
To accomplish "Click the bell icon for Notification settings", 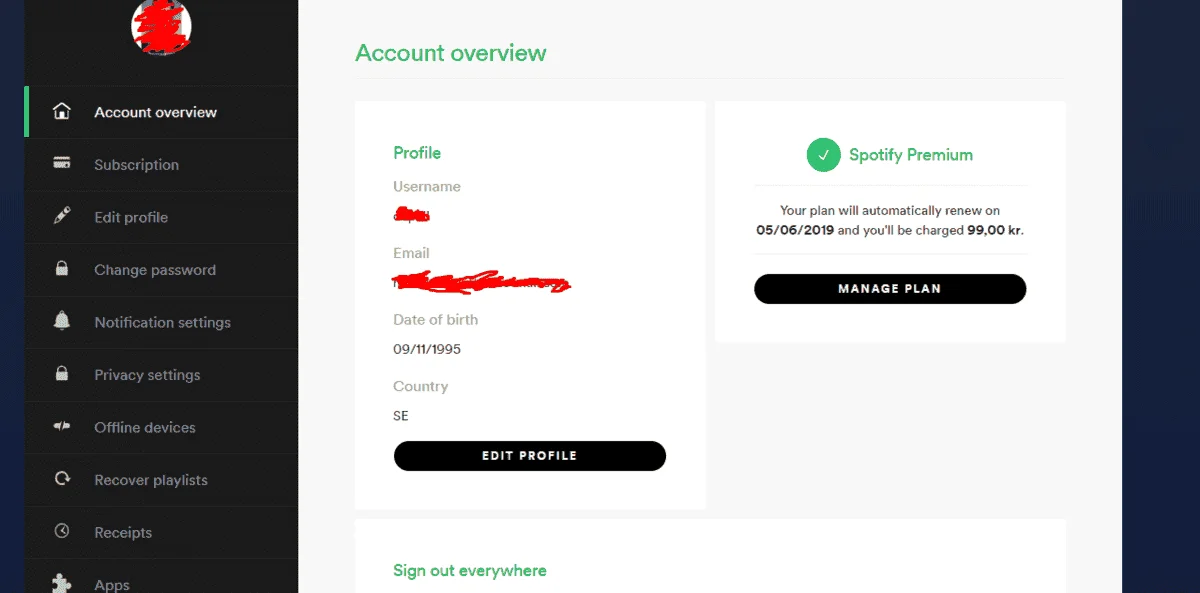I will tap(62, 321).
